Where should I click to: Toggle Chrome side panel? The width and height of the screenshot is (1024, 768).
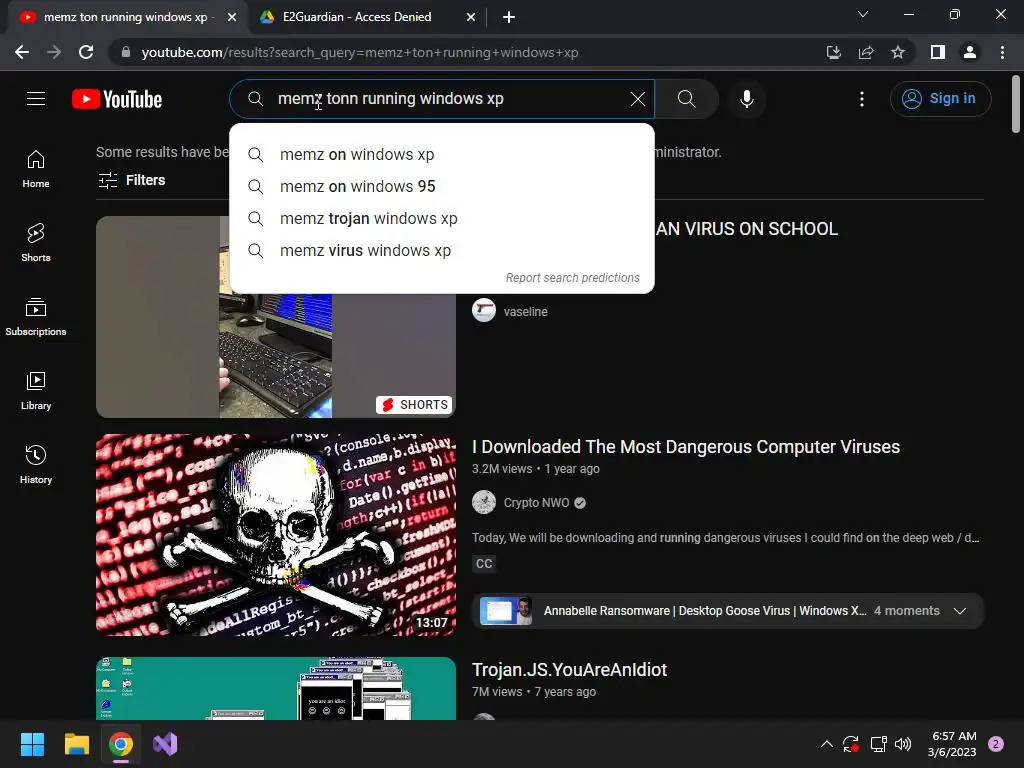pos(938,52)
